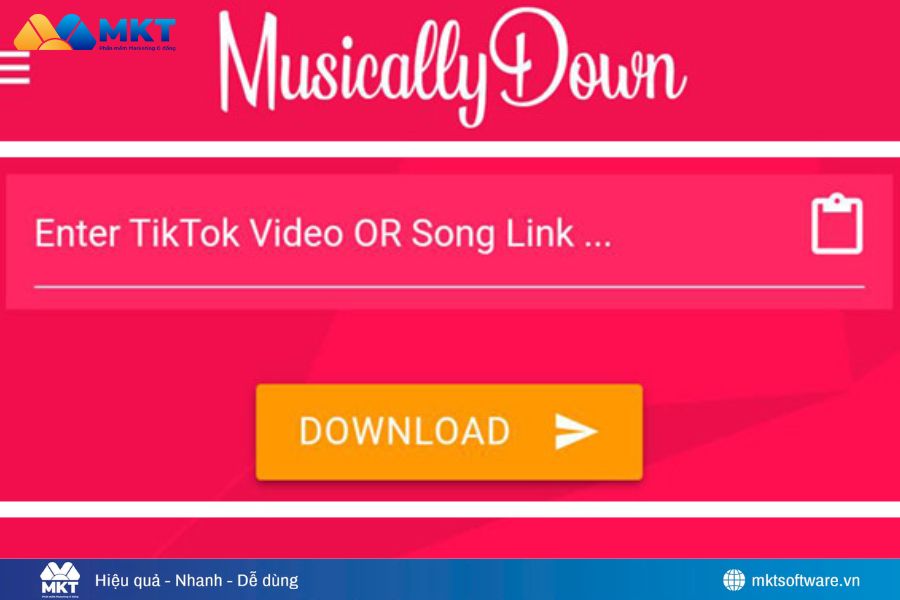Click the paper plane send arrow
This screenshot has height=600, width=900.
pyautogui.click(x=576, y=431)
